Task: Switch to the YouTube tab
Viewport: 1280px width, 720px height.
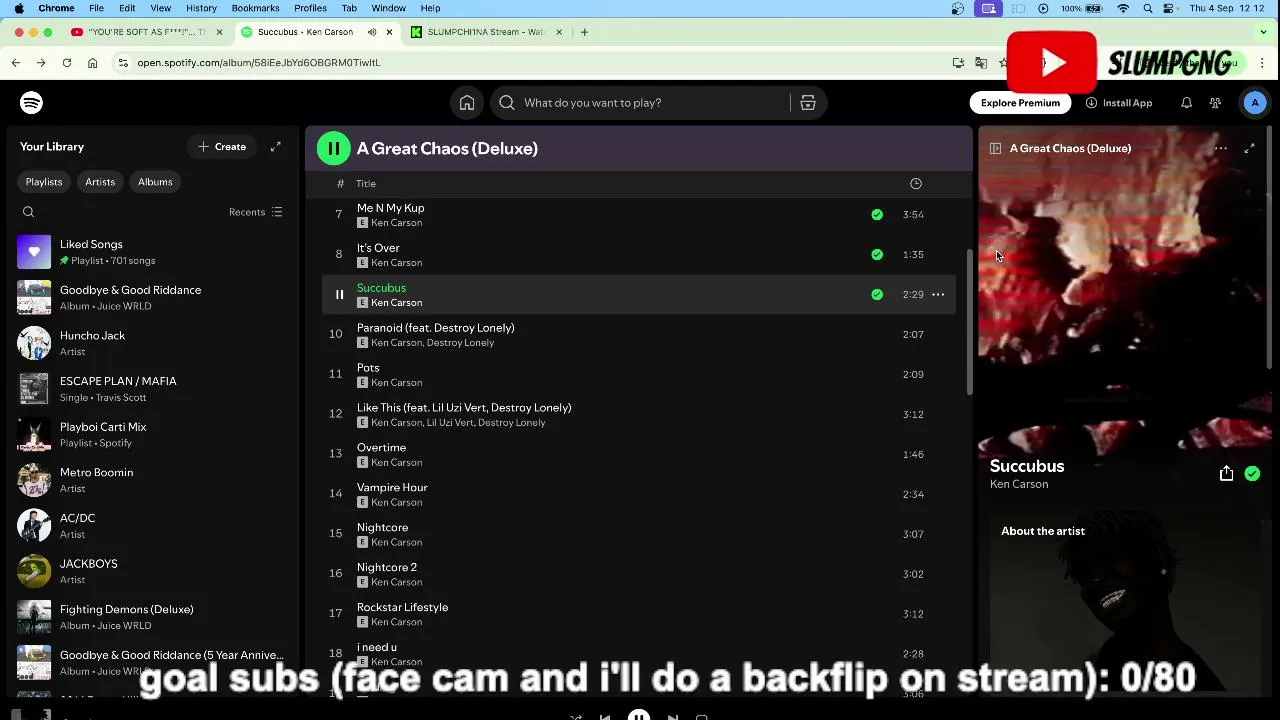Action: [x=147, y=32]
